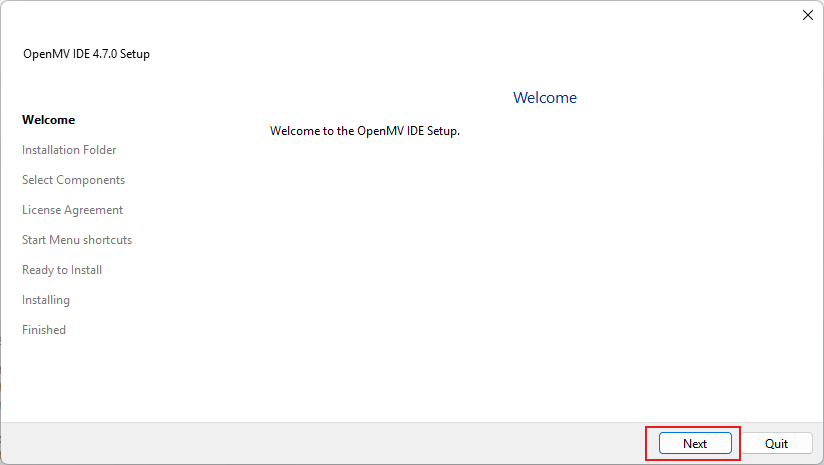
Task: Choose the Start Menu shortcuts step
Action: pos(77,240)
